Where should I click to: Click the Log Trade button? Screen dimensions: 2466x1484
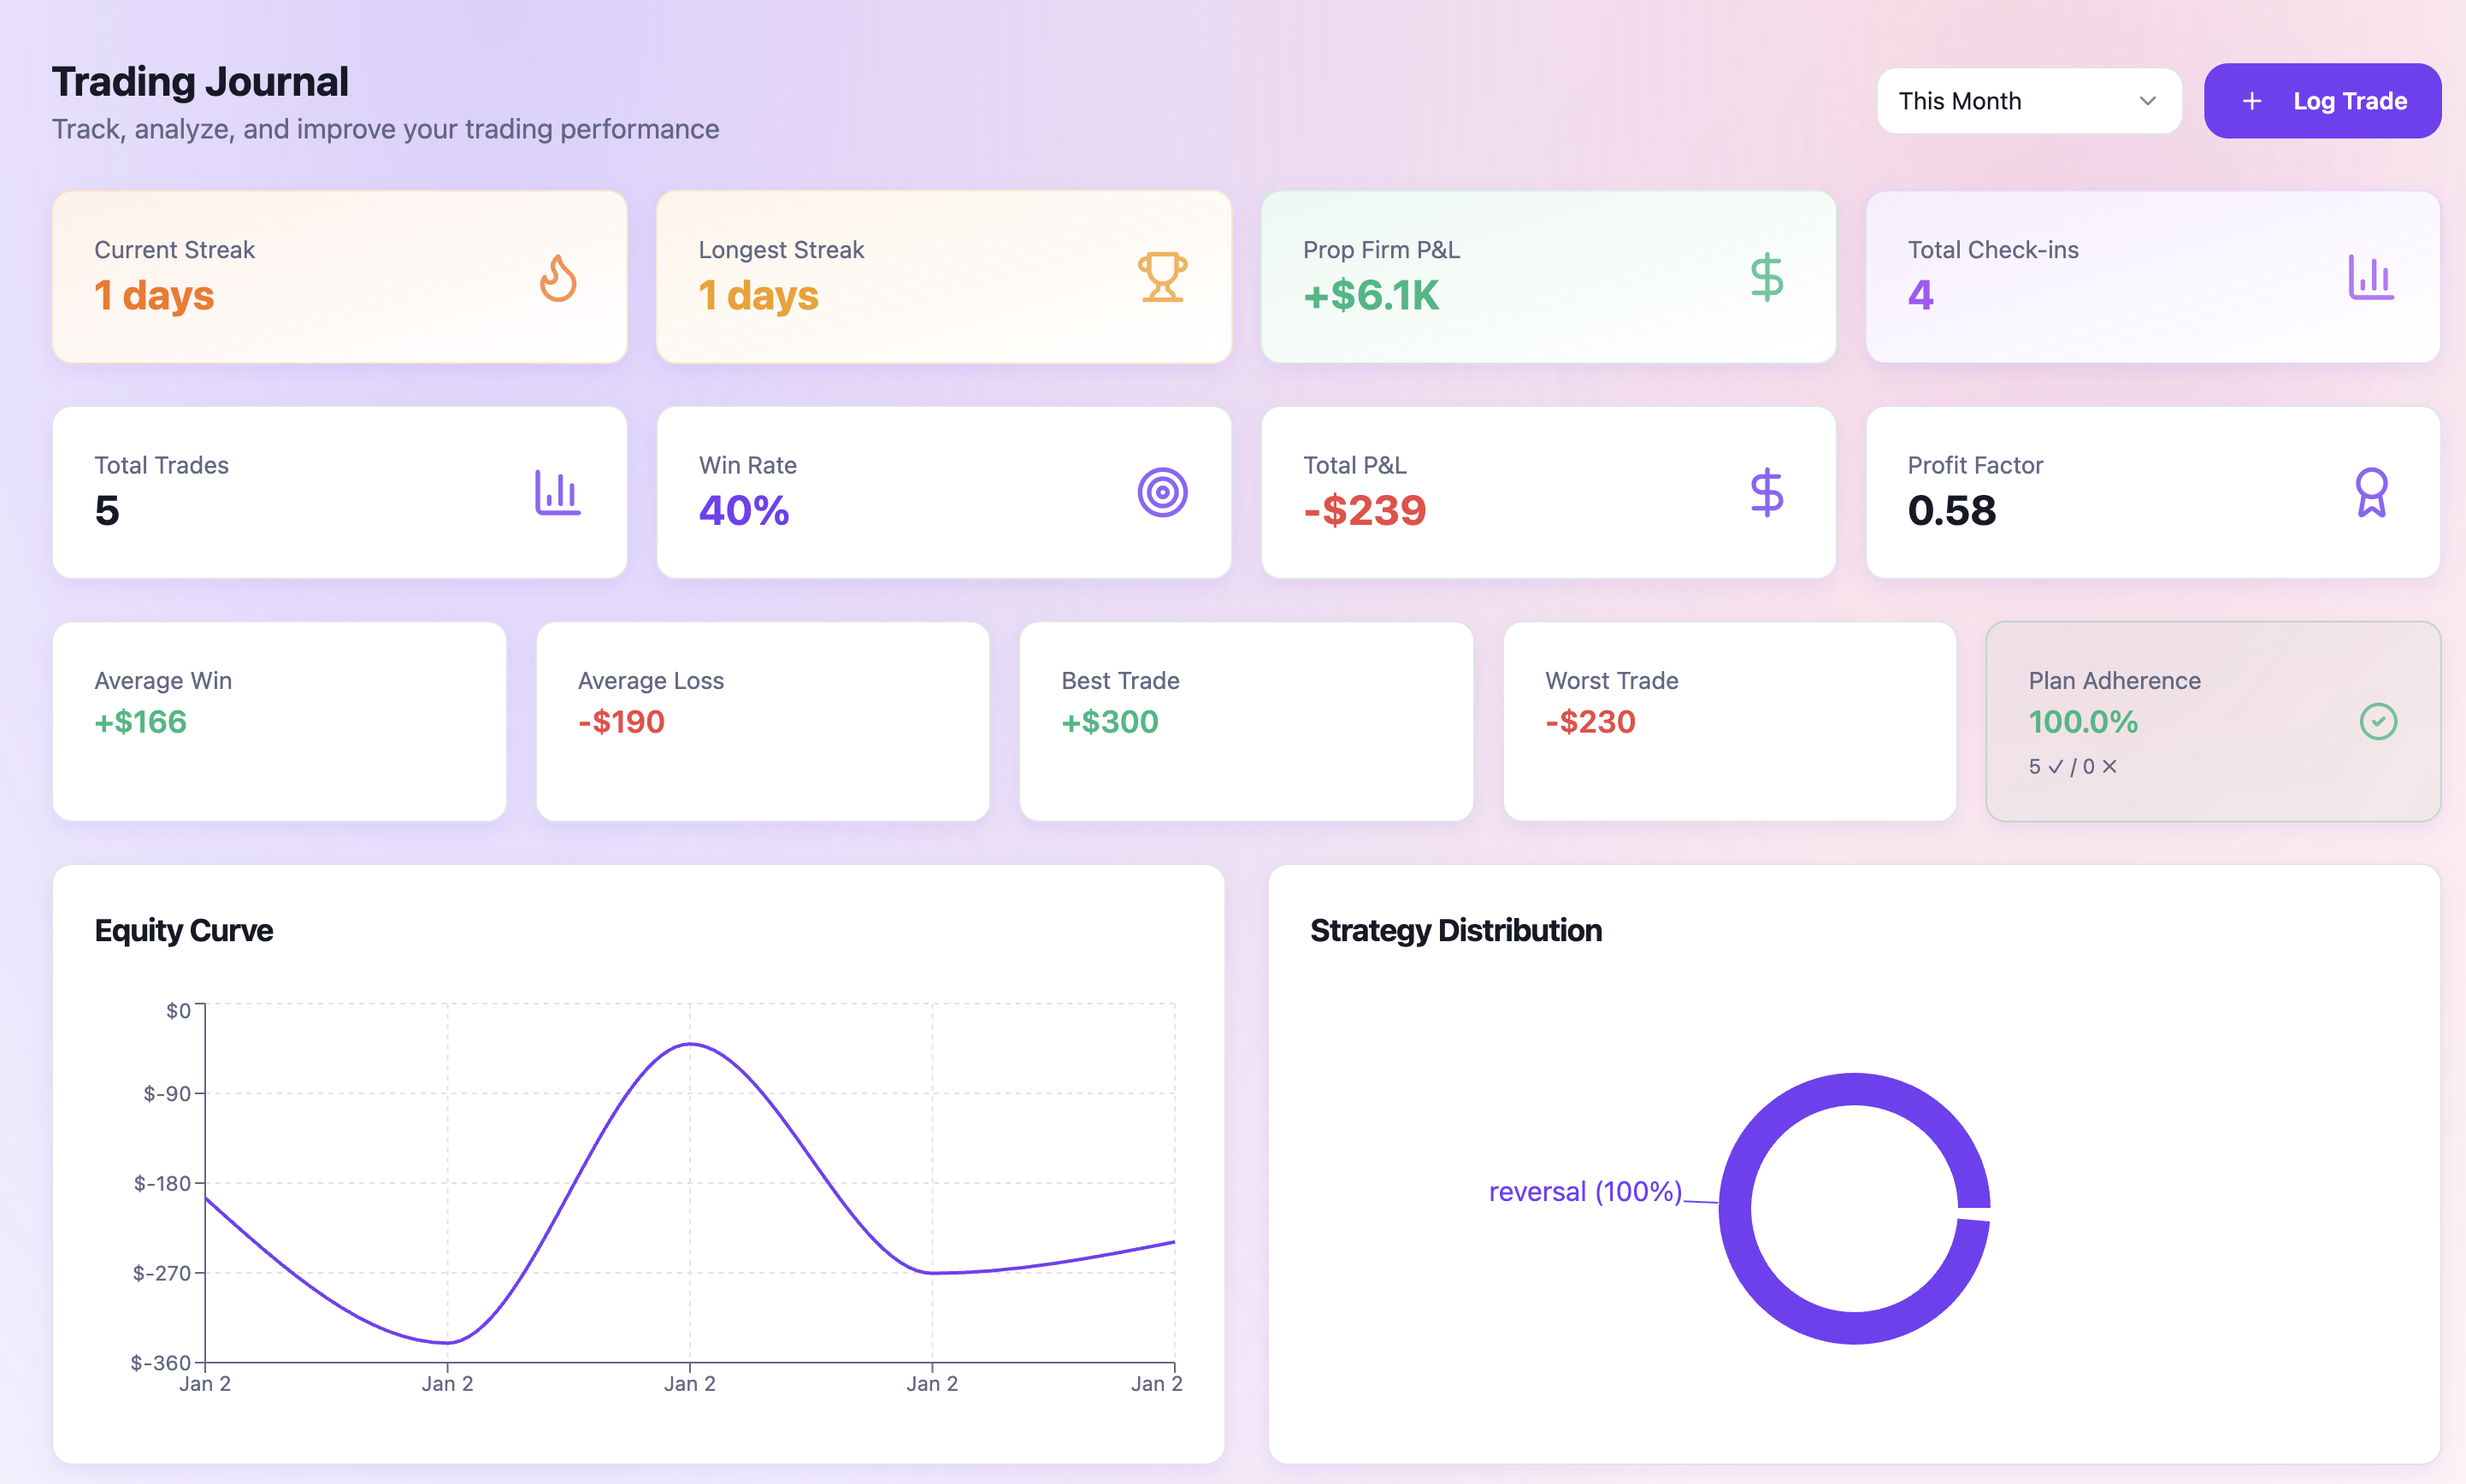(x=2323, y=100)
